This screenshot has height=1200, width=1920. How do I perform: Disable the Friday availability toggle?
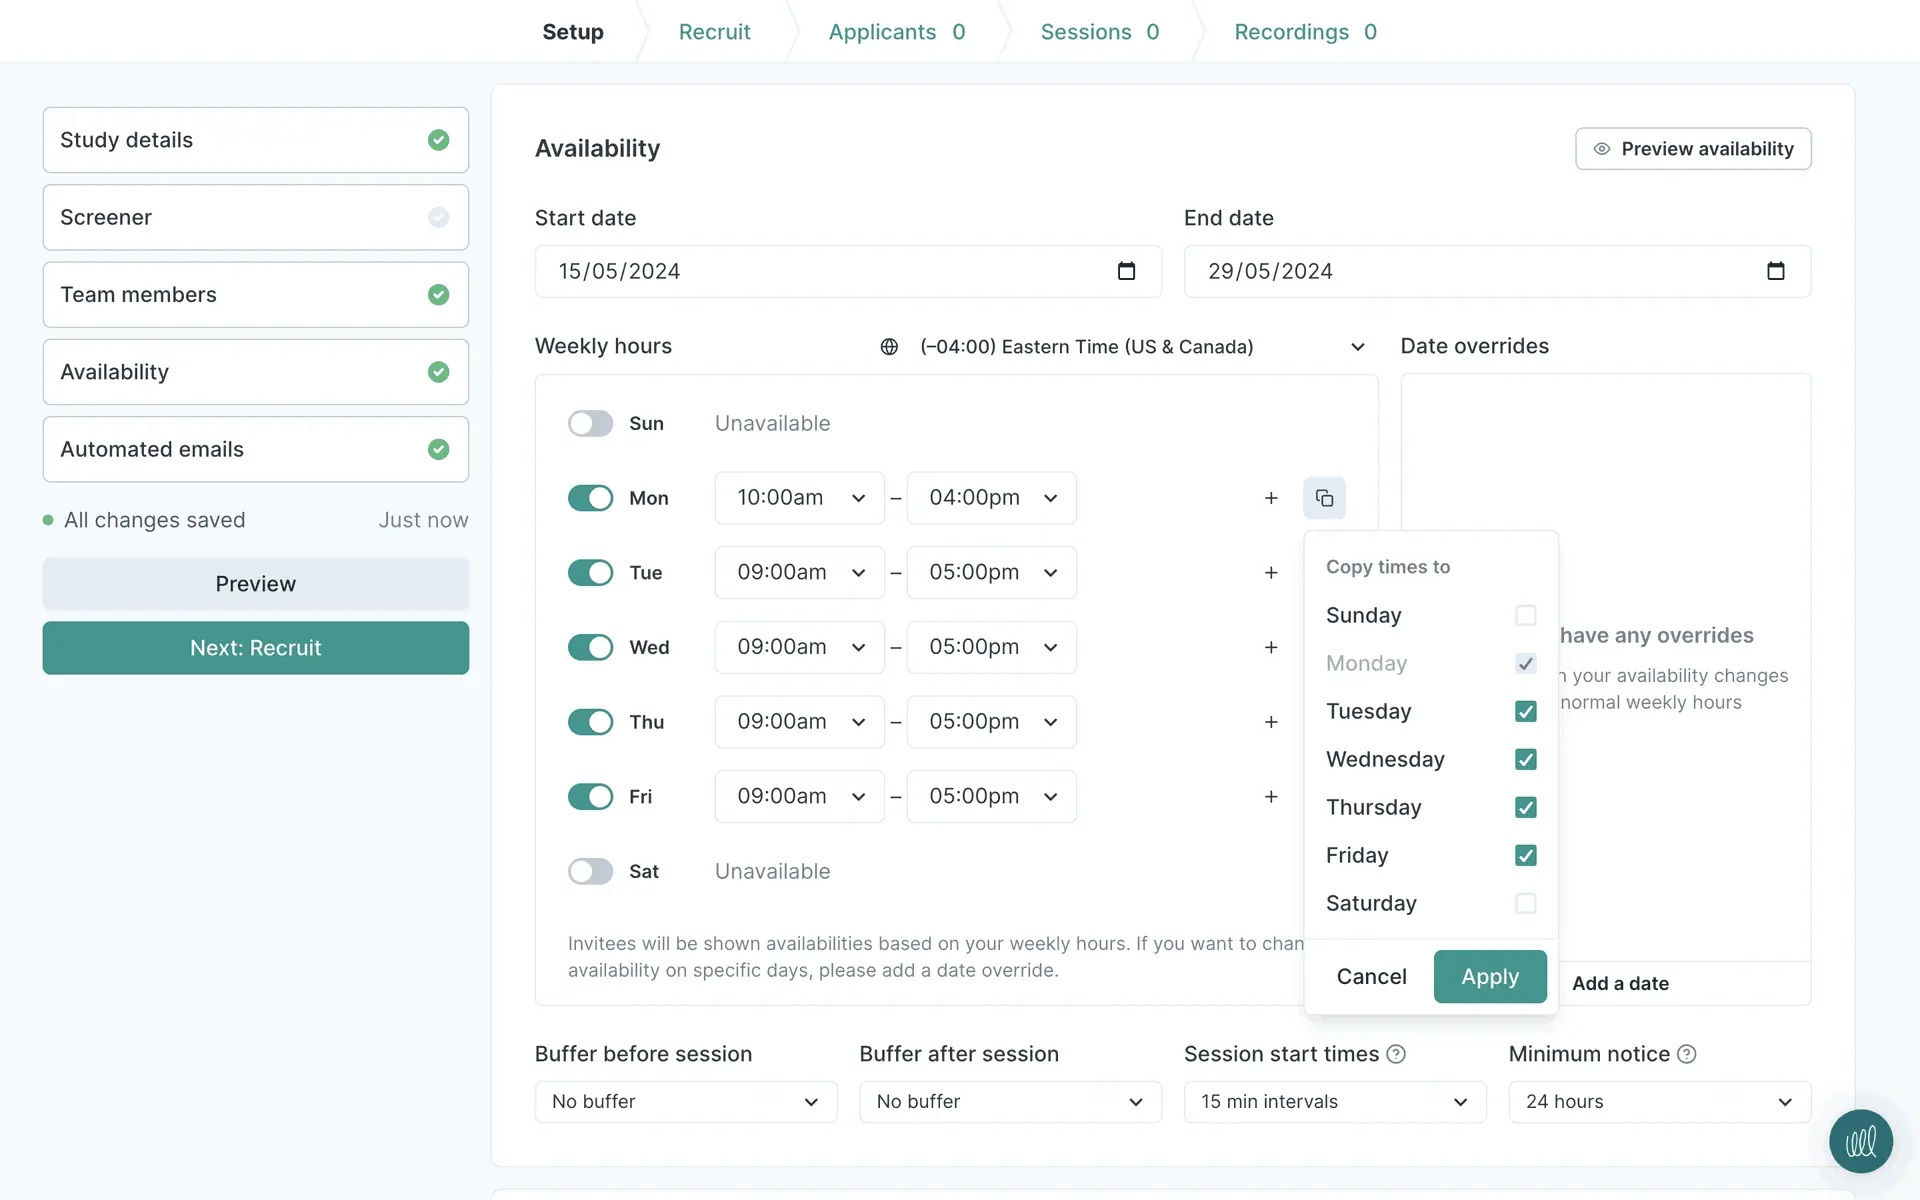tap(590, 797)
